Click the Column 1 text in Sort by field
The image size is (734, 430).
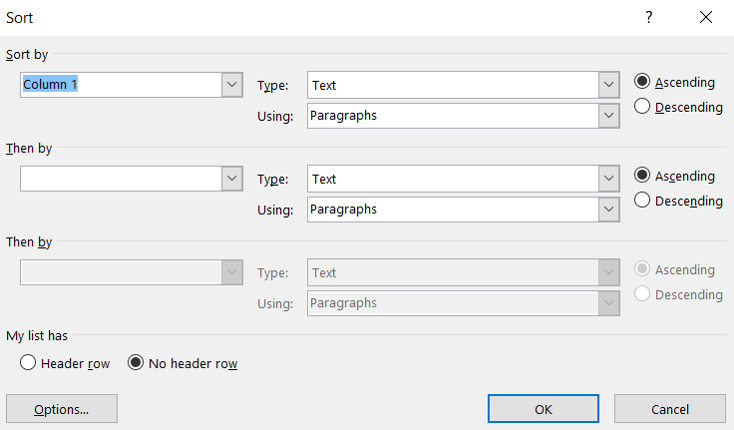(x=50, y=85)
